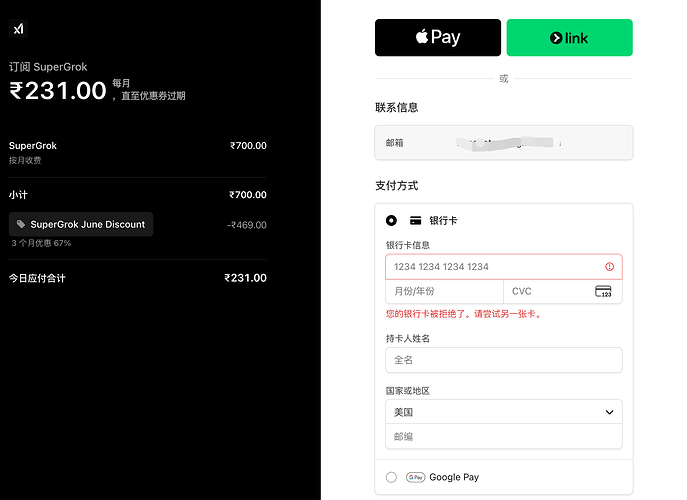Click the 今日应付合计 total ₹231.00 amount
This screenshot has width=687, height=500.
[x=245, y=278]
